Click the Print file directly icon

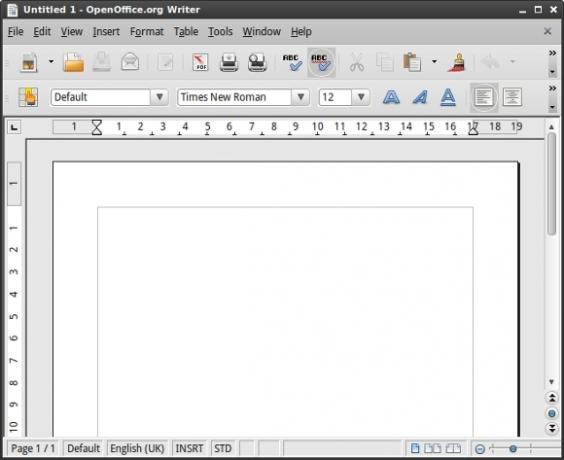tap(229, 62)
